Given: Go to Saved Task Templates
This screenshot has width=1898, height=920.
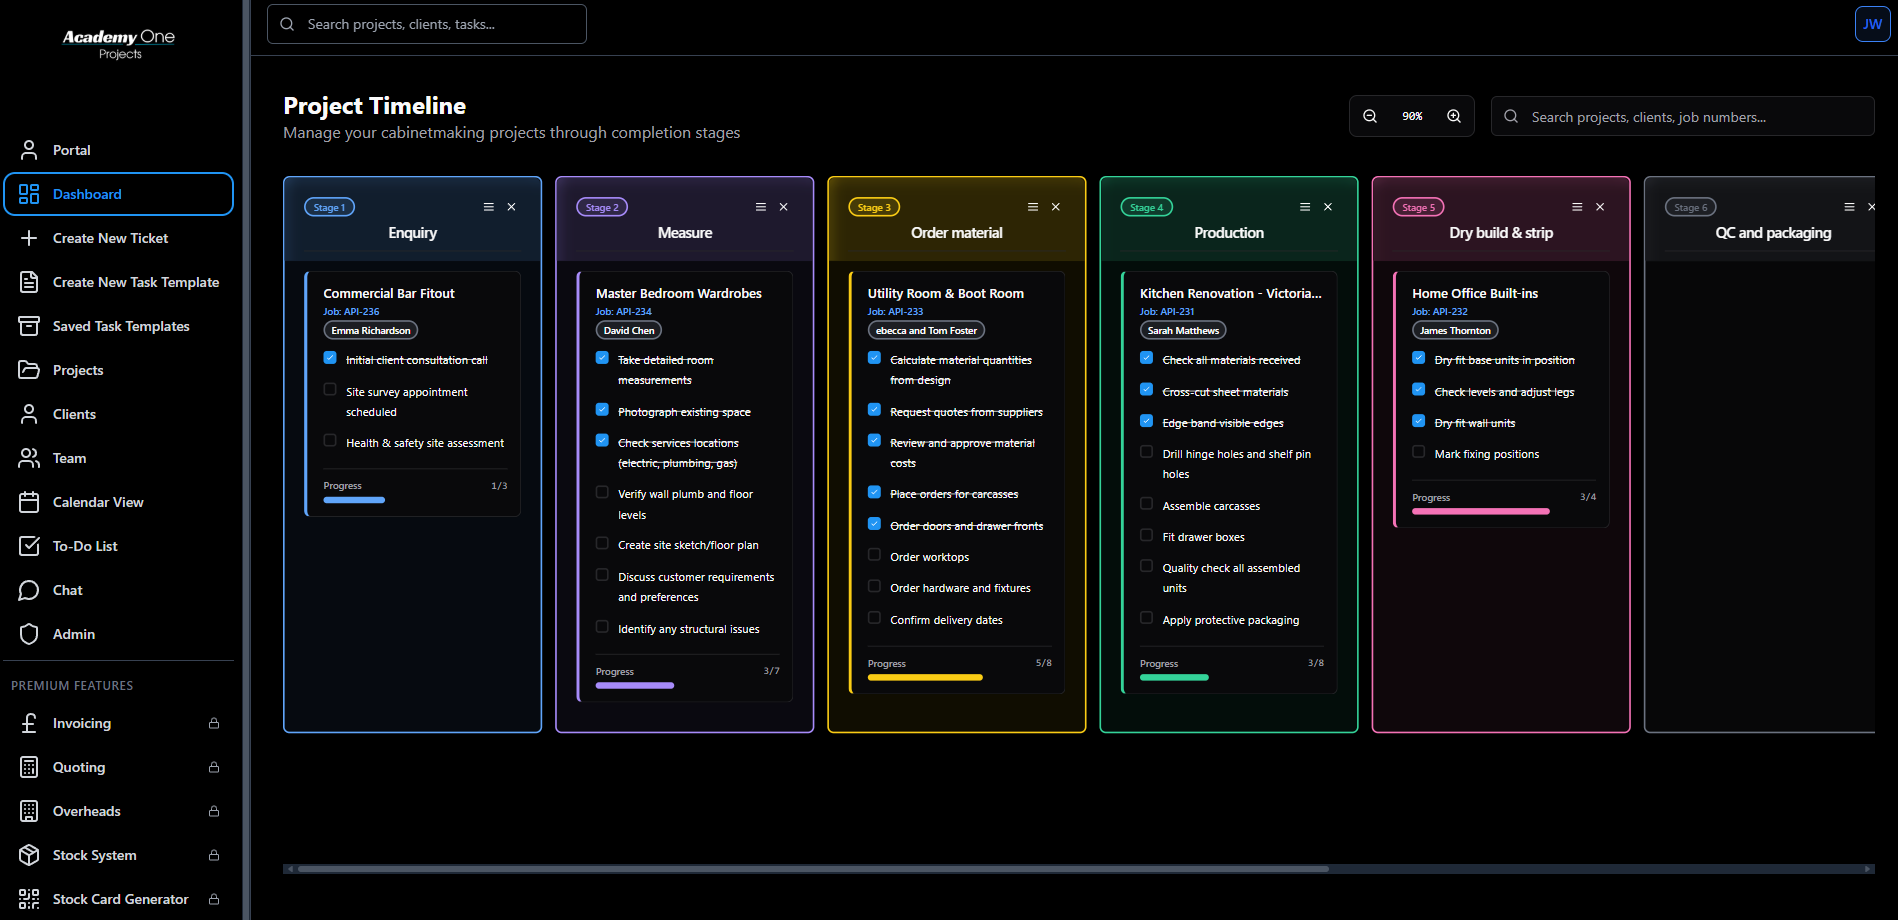Looking at the screenshot, I should click(119, 326).
